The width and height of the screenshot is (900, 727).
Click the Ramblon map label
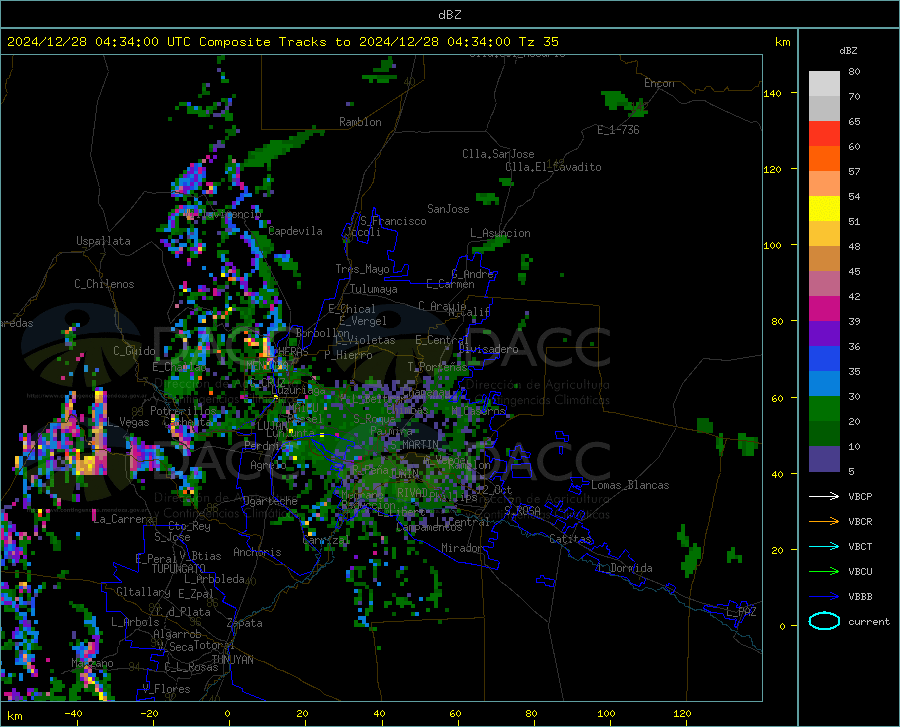click(x=360, y=122)
